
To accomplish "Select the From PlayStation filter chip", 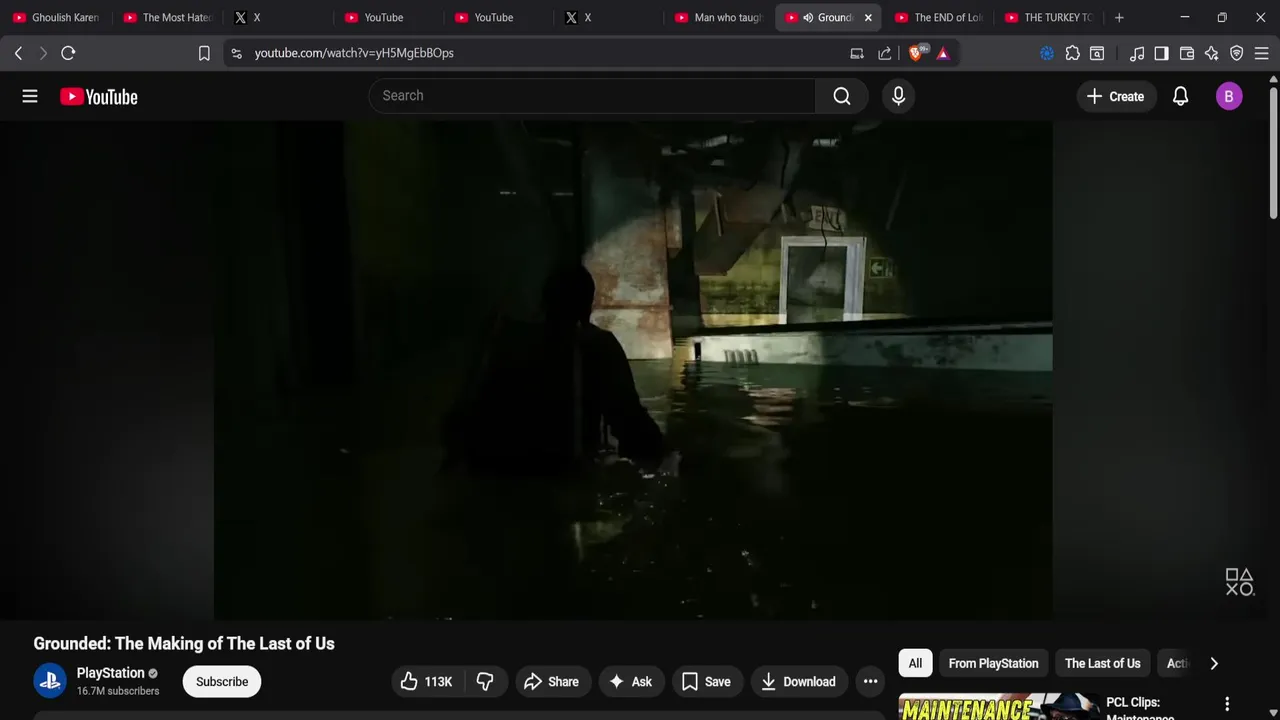I will (993, 663).
